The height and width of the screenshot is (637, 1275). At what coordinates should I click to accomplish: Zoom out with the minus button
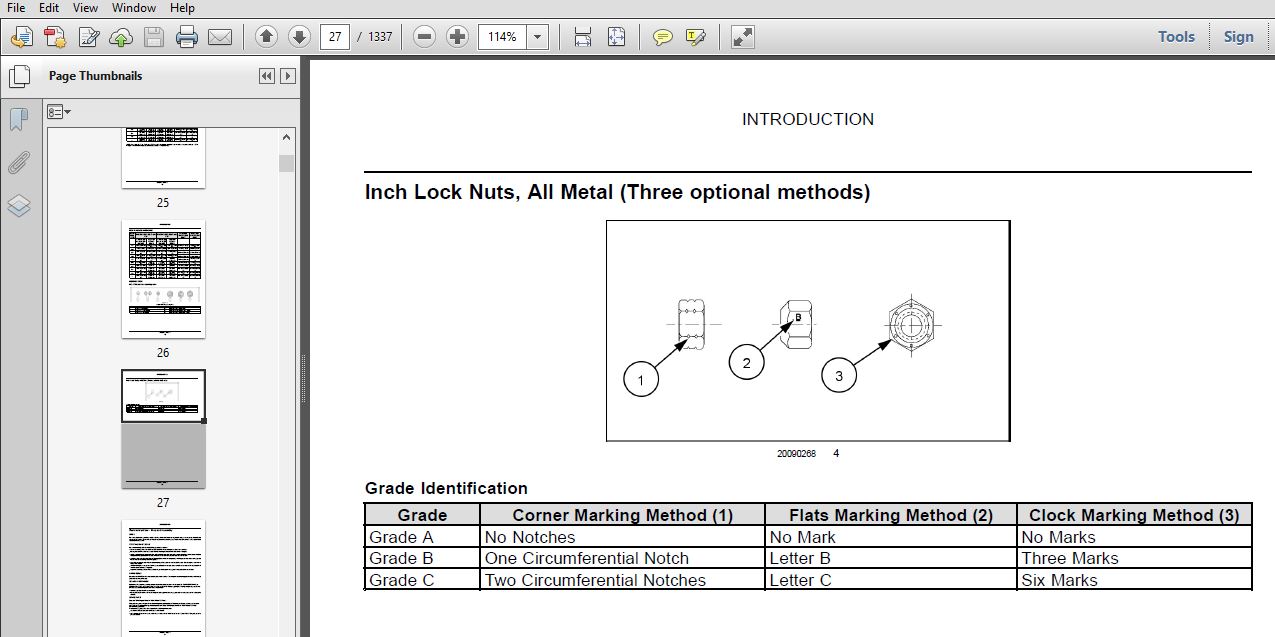pos(424,37)
